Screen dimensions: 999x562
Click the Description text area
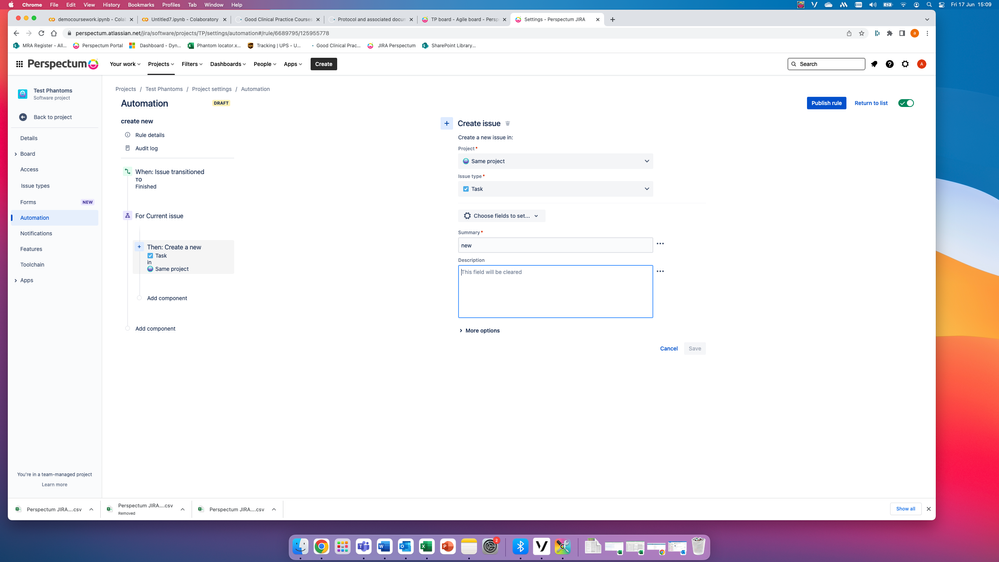point(556,291)
